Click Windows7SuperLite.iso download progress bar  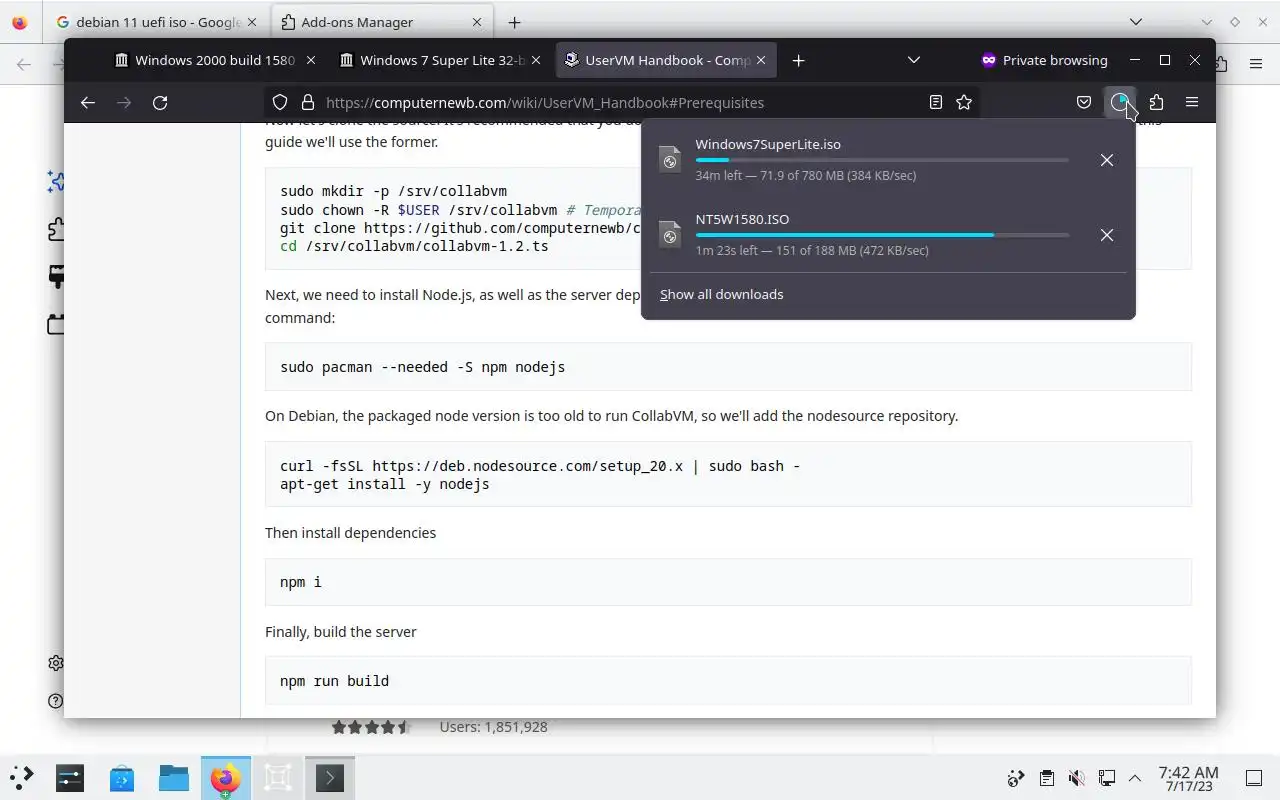tap(882, 160)
